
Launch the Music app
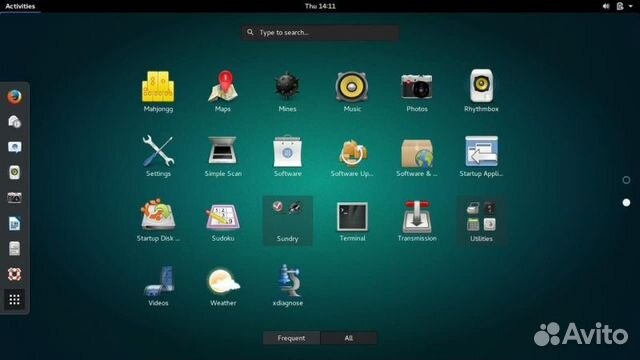[x=352, y=91]
